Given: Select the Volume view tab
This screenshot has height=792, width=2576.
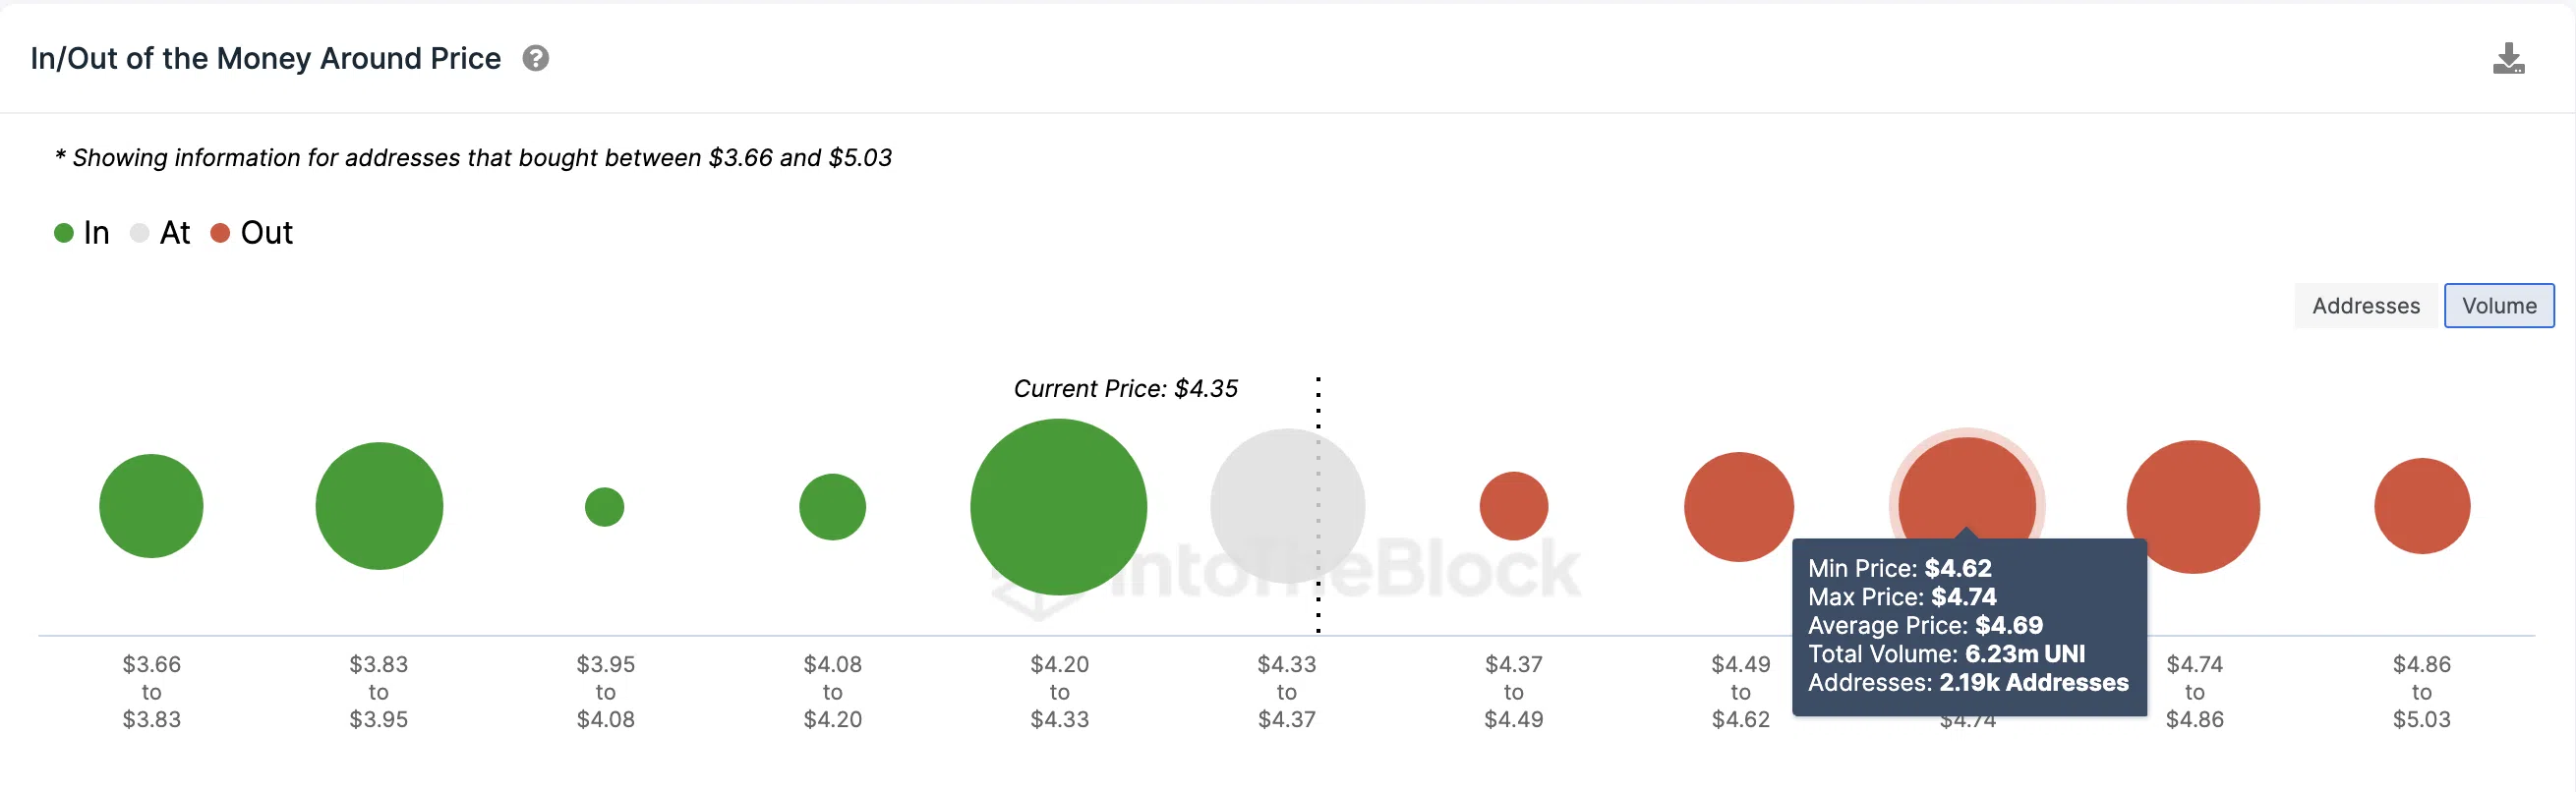Looking at the screenshot, I should point(2499,306).
